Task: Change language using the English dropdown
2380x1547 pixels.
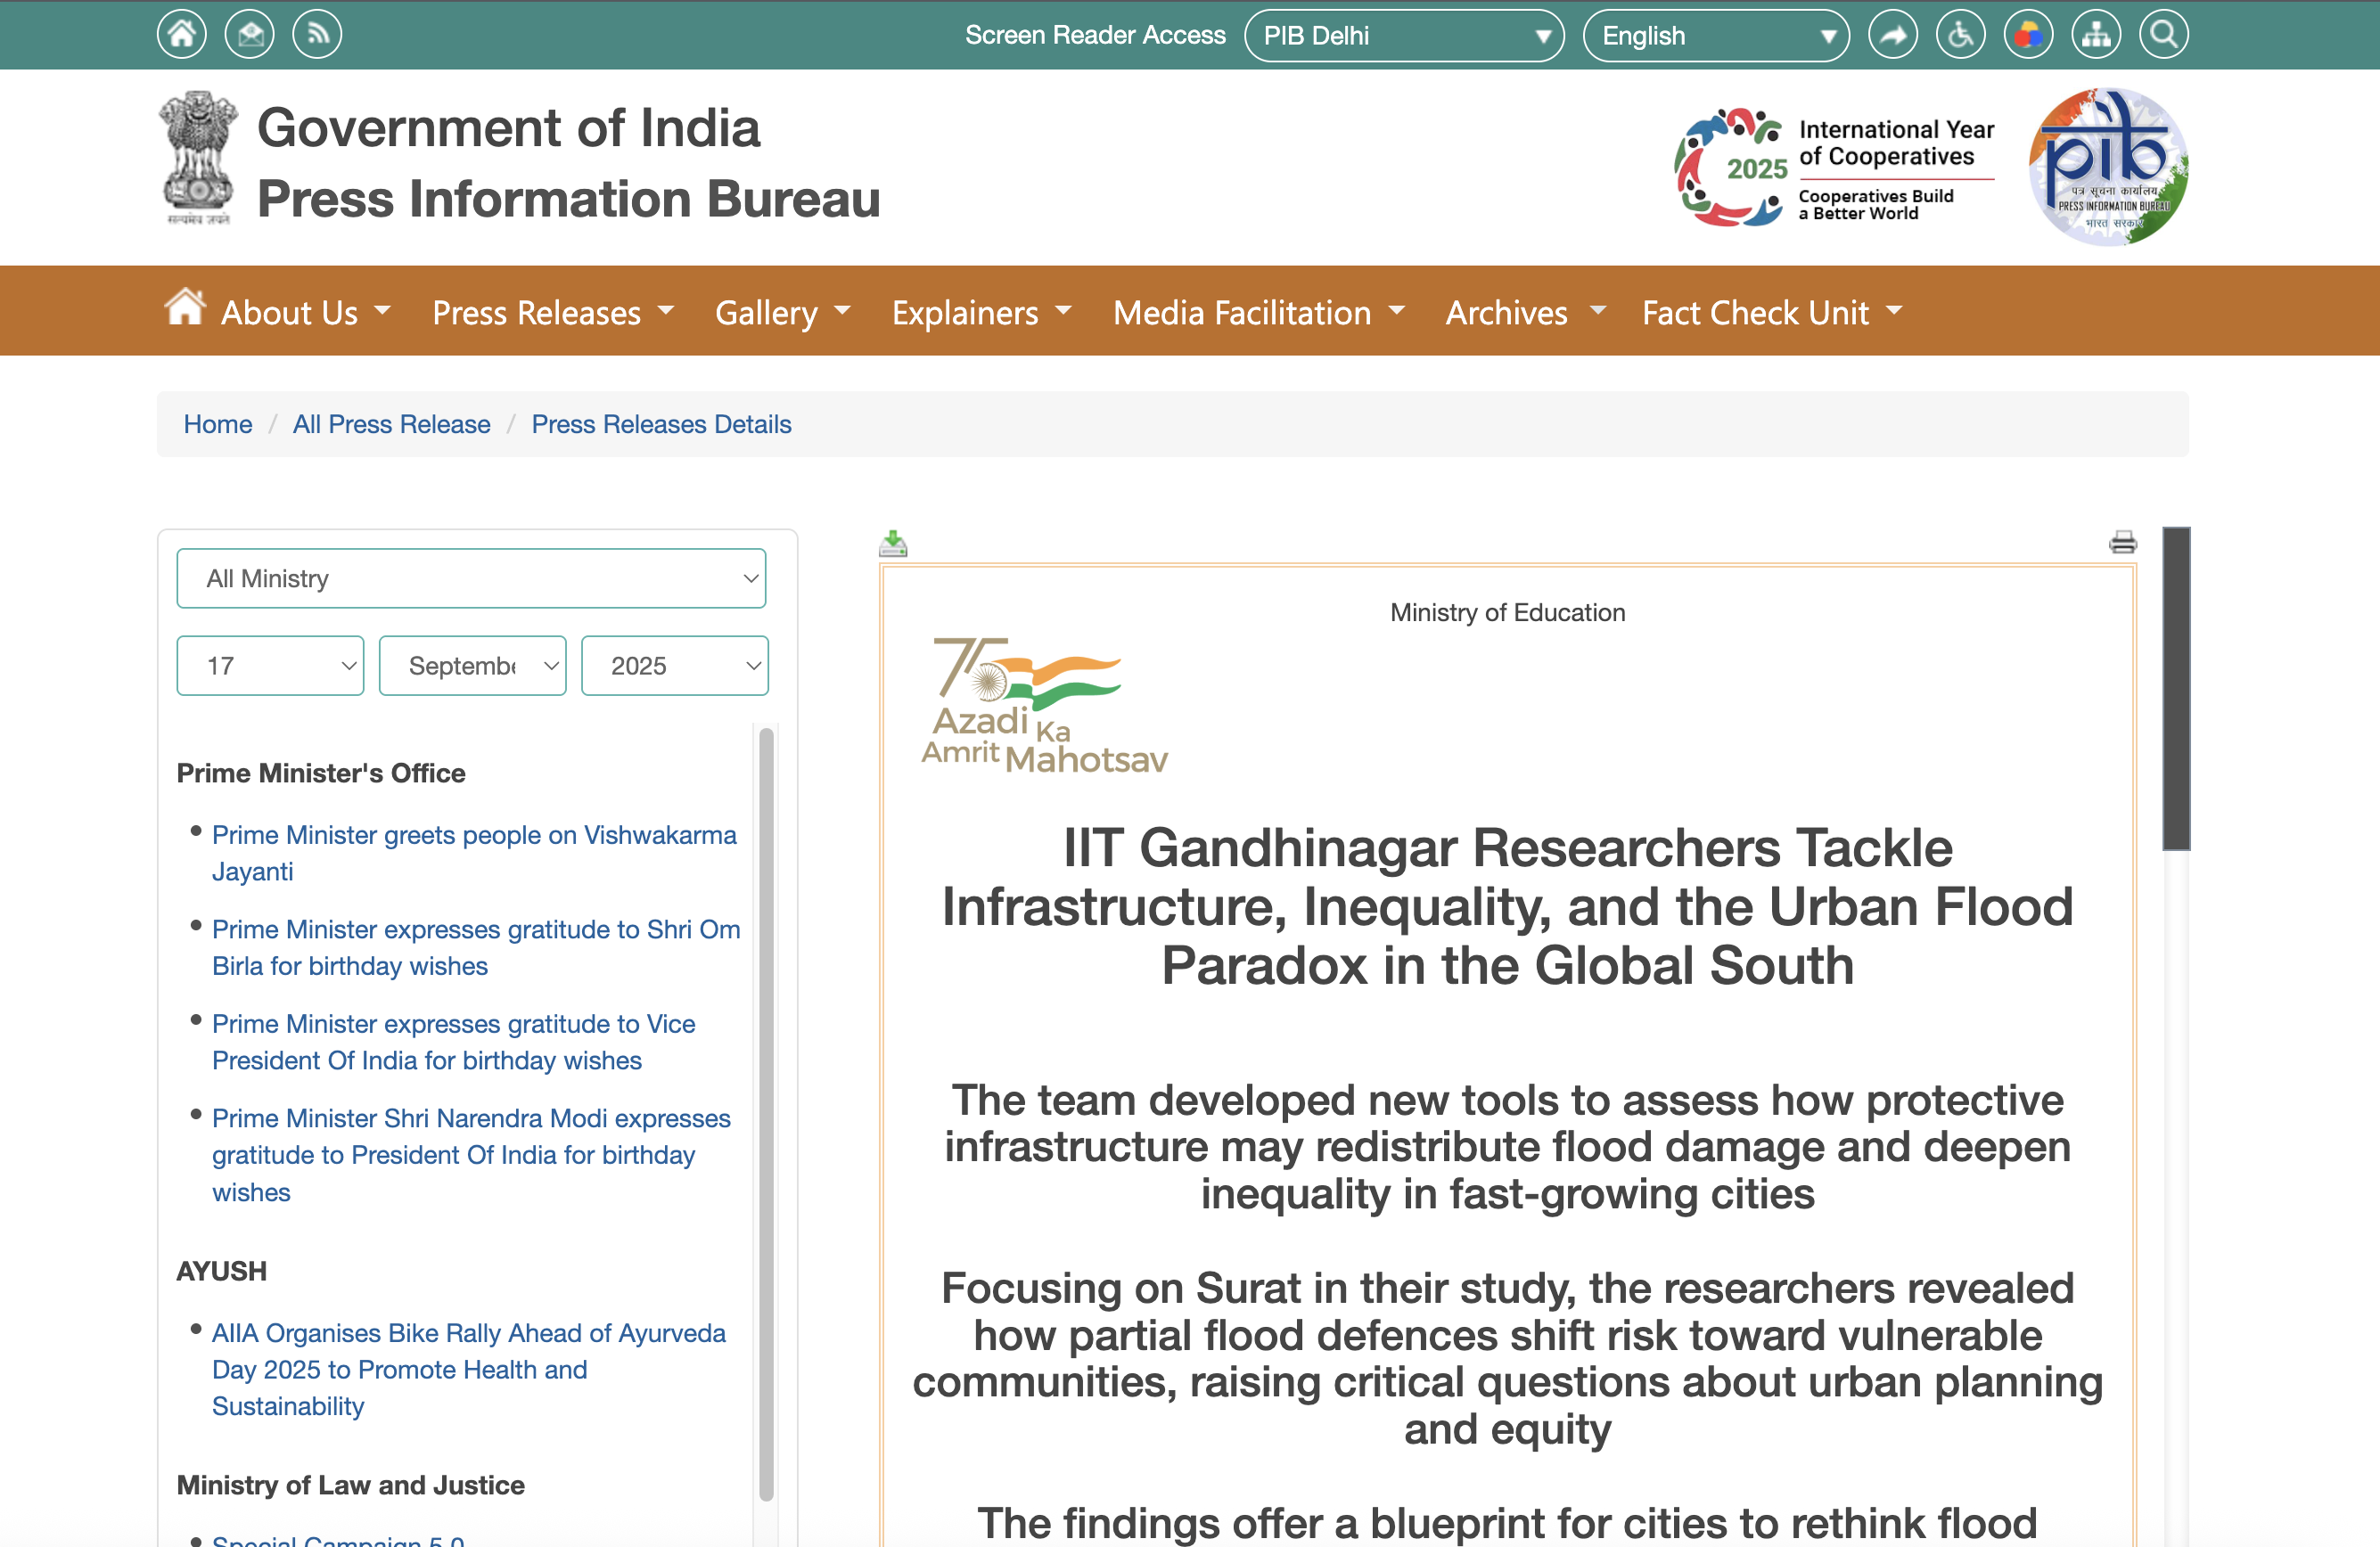Action: 1716,35
